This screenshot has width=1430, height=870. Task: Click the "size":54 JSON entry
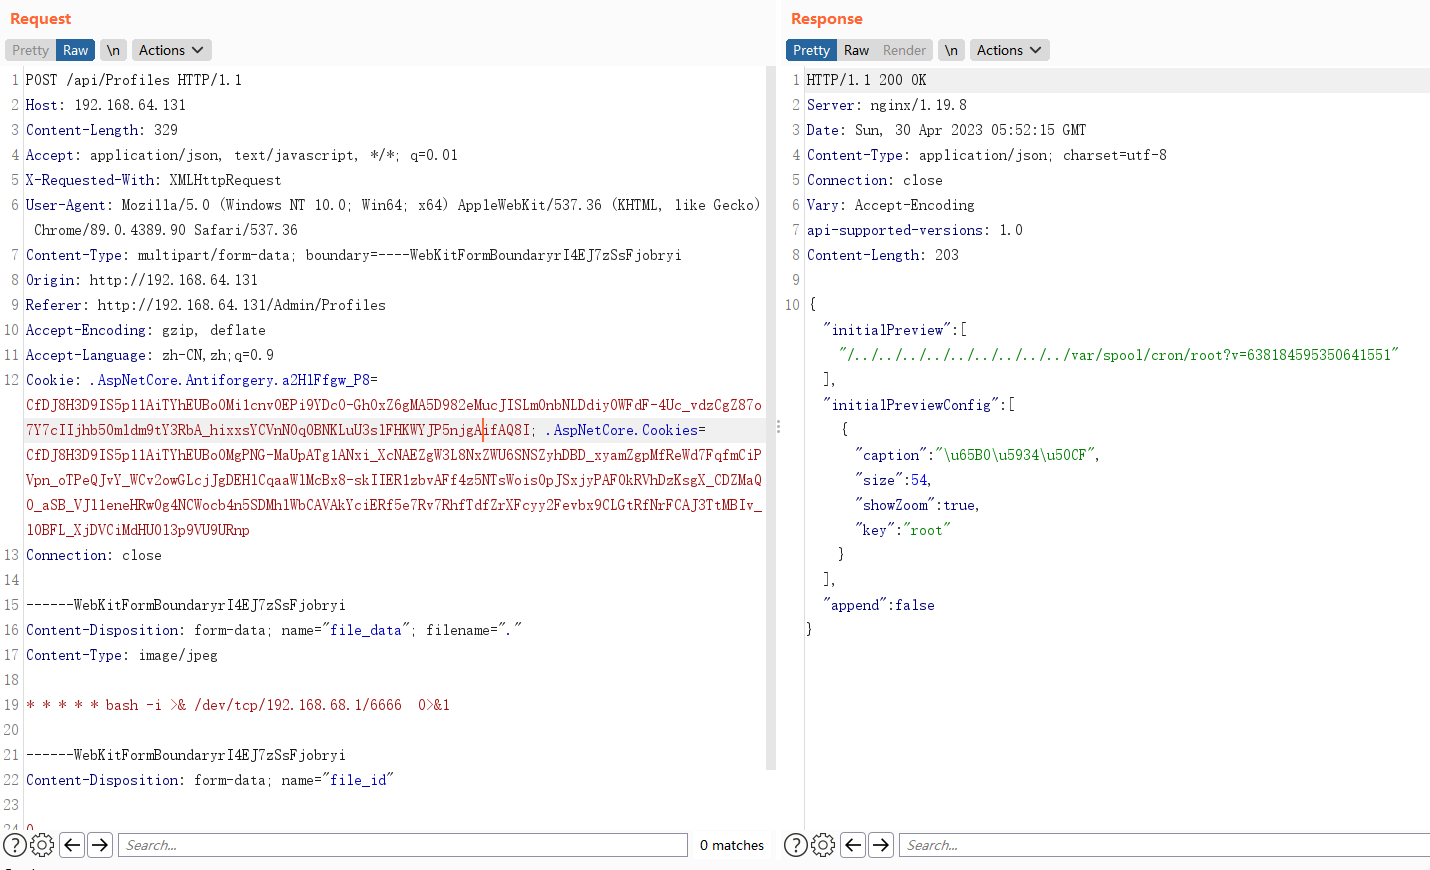894,480
